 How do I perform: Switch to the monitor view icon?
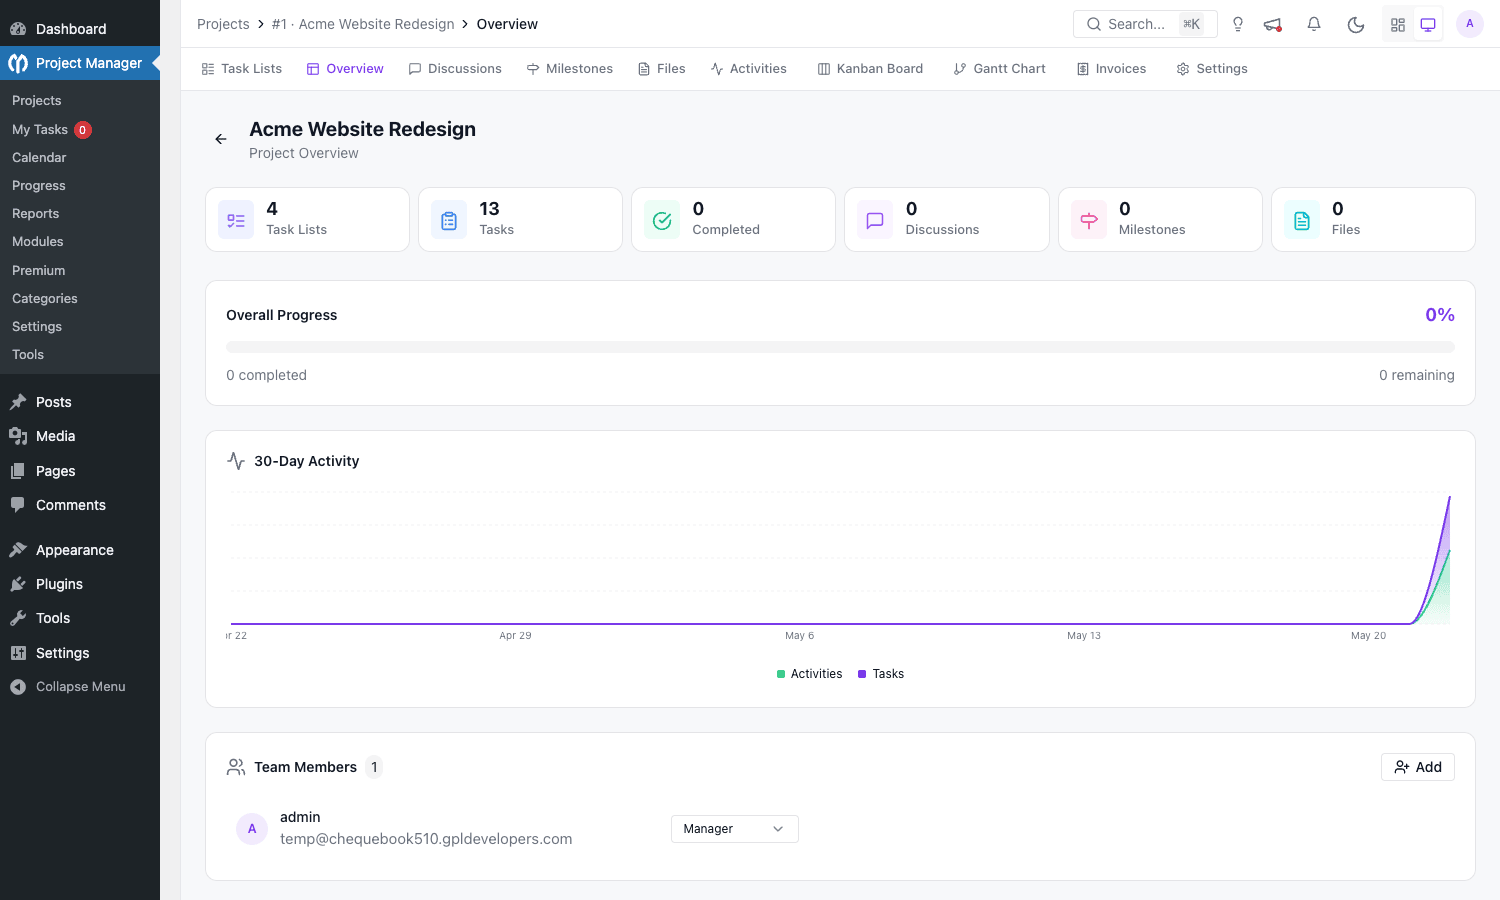click(1428, 24)
